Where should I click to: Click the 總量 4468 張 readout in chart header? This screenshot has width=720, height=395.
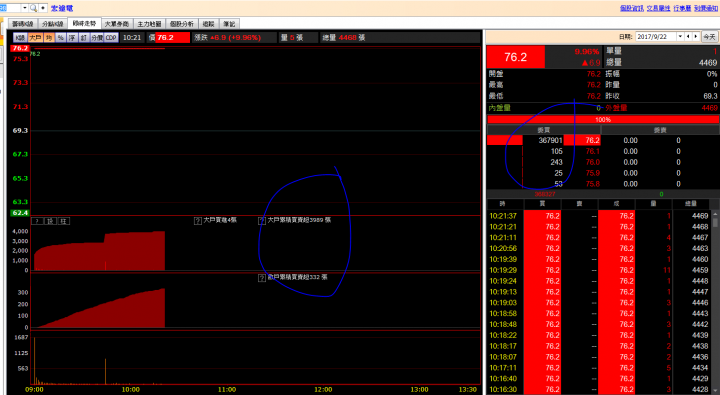pos(344,38)
